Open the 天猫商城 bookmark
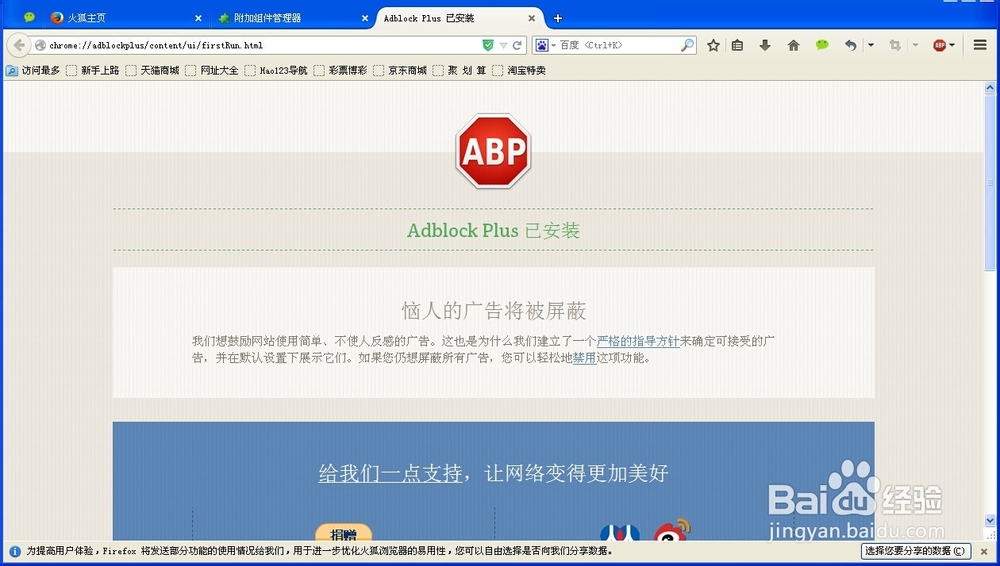This screenshot has height=566, width=1000. [x=152, y=70]
